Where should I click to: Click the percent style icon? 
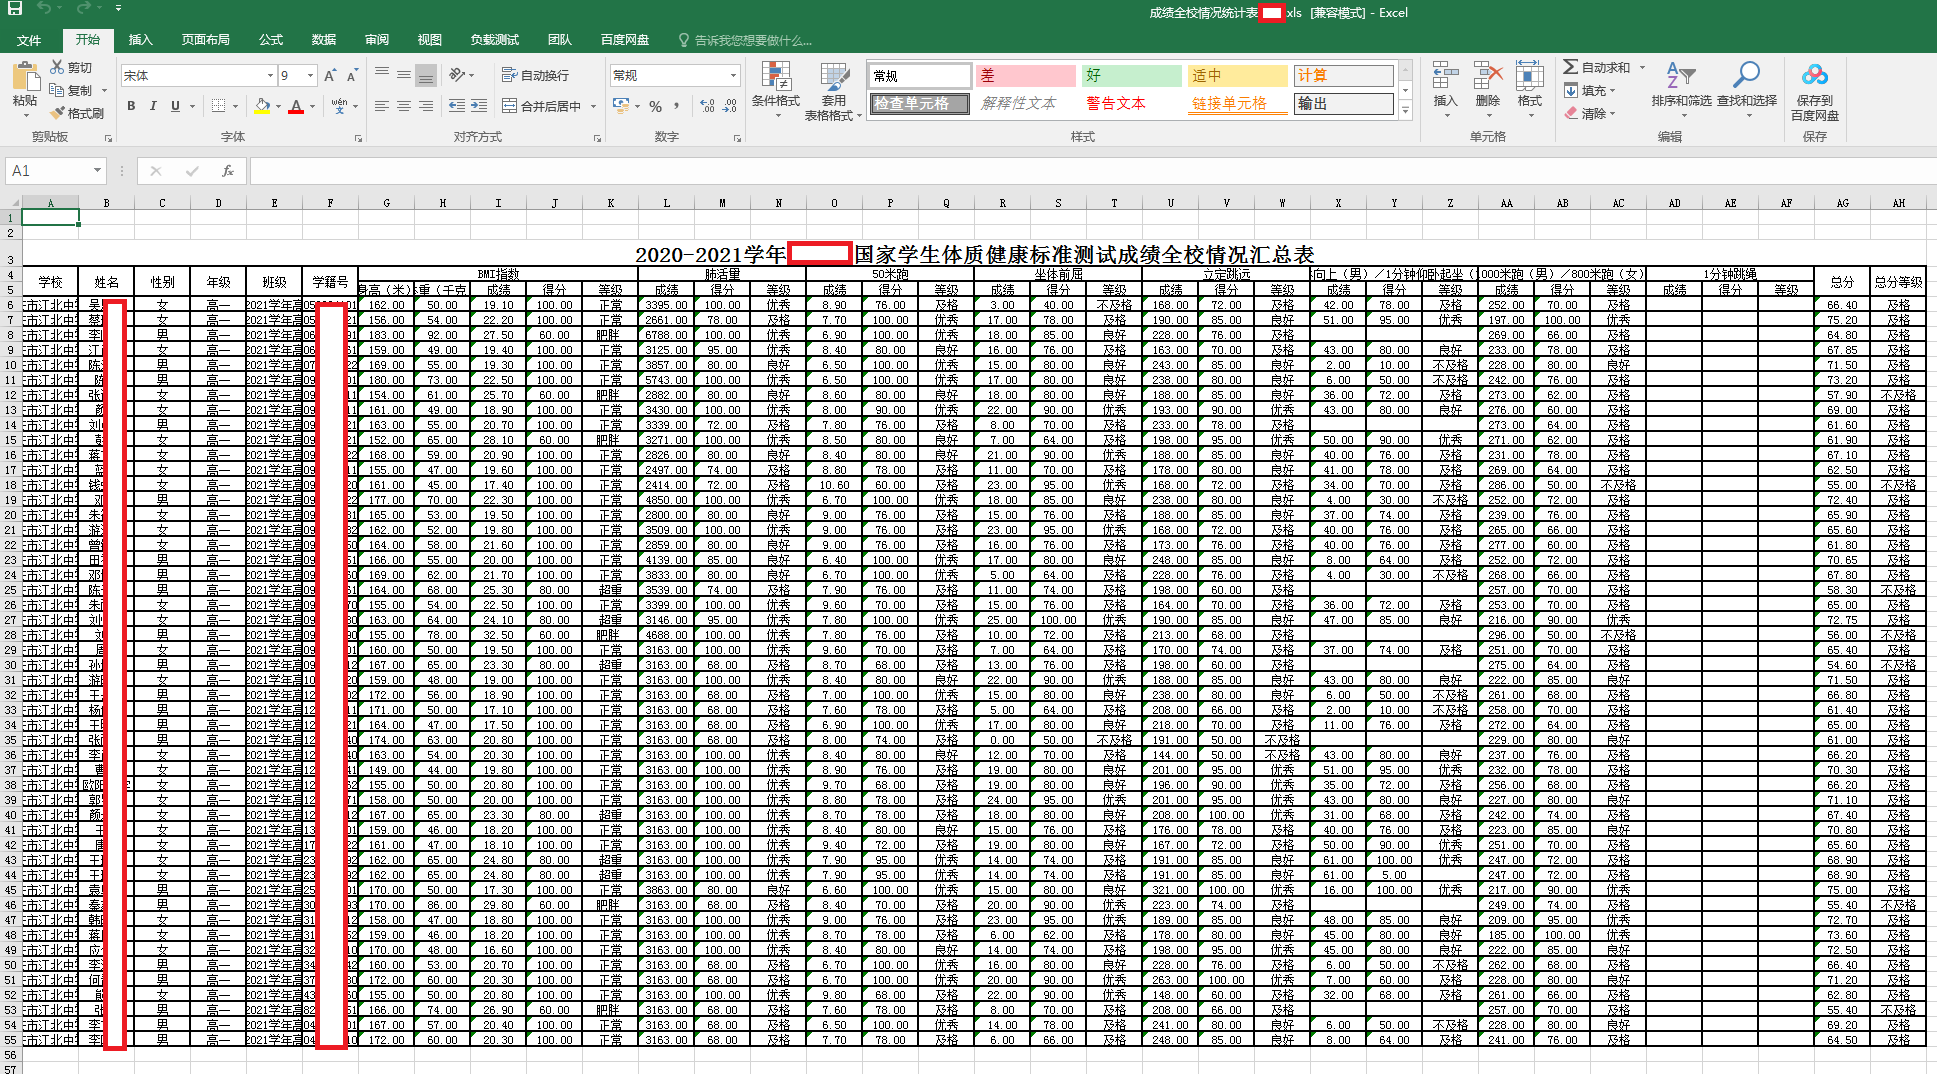point(655,106)
